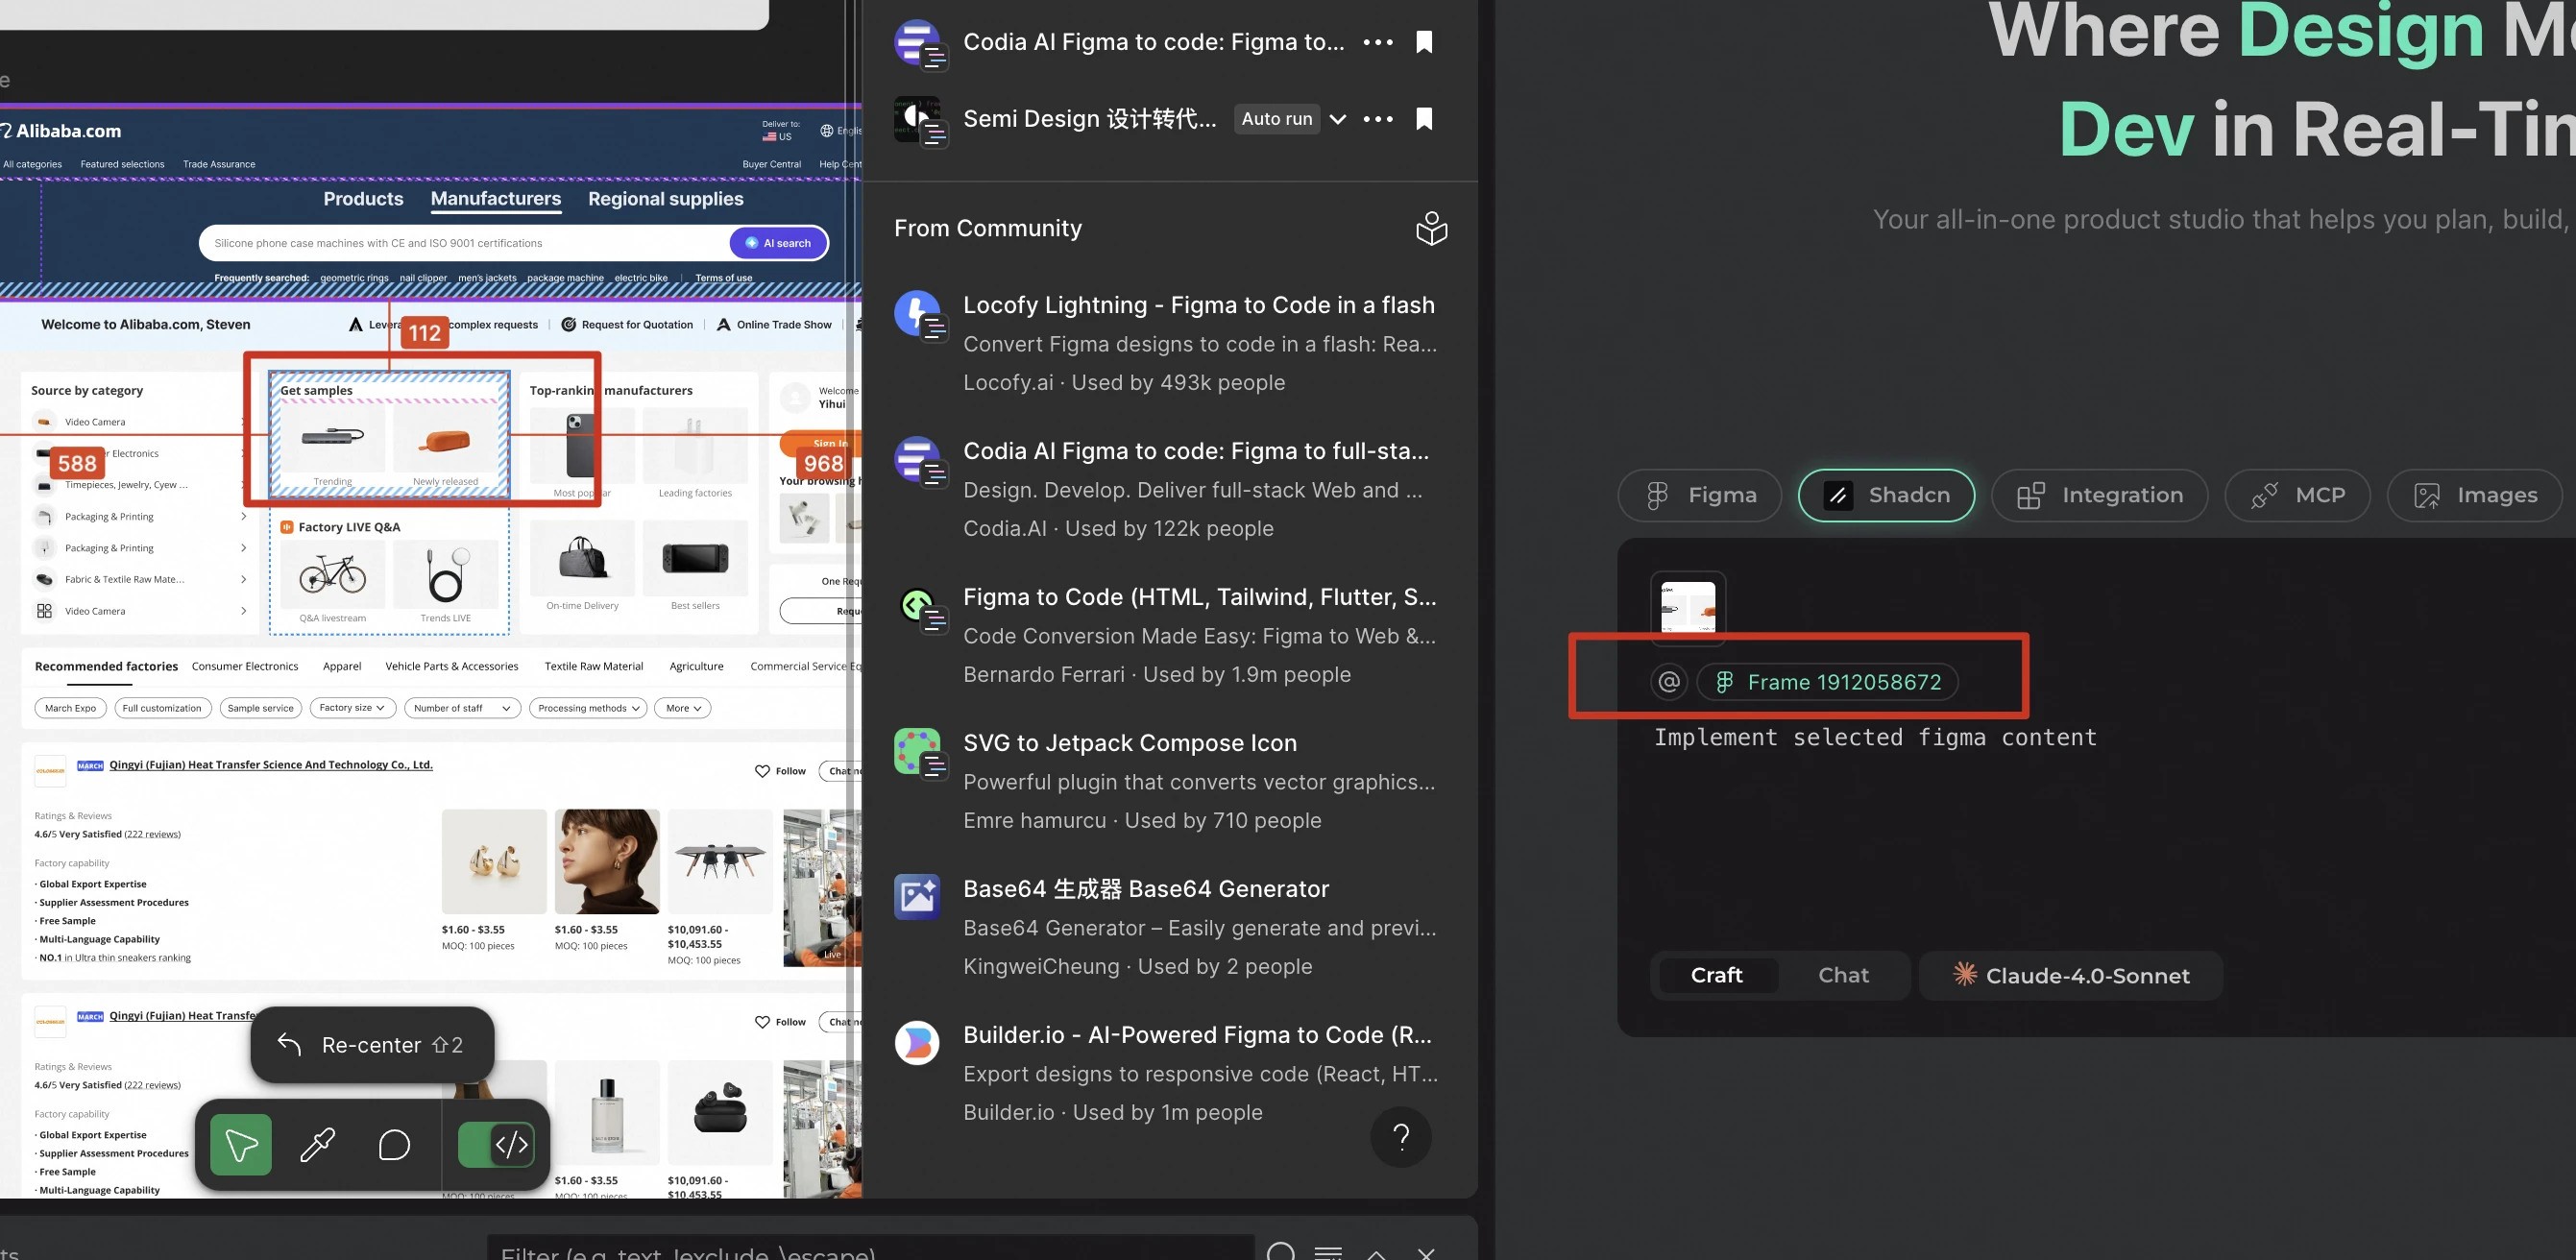Image resolution: width=2576 pixels, height=1260 pixels.
Task: Expand the More filters dropdown
Action: click(x=682, y=708)
